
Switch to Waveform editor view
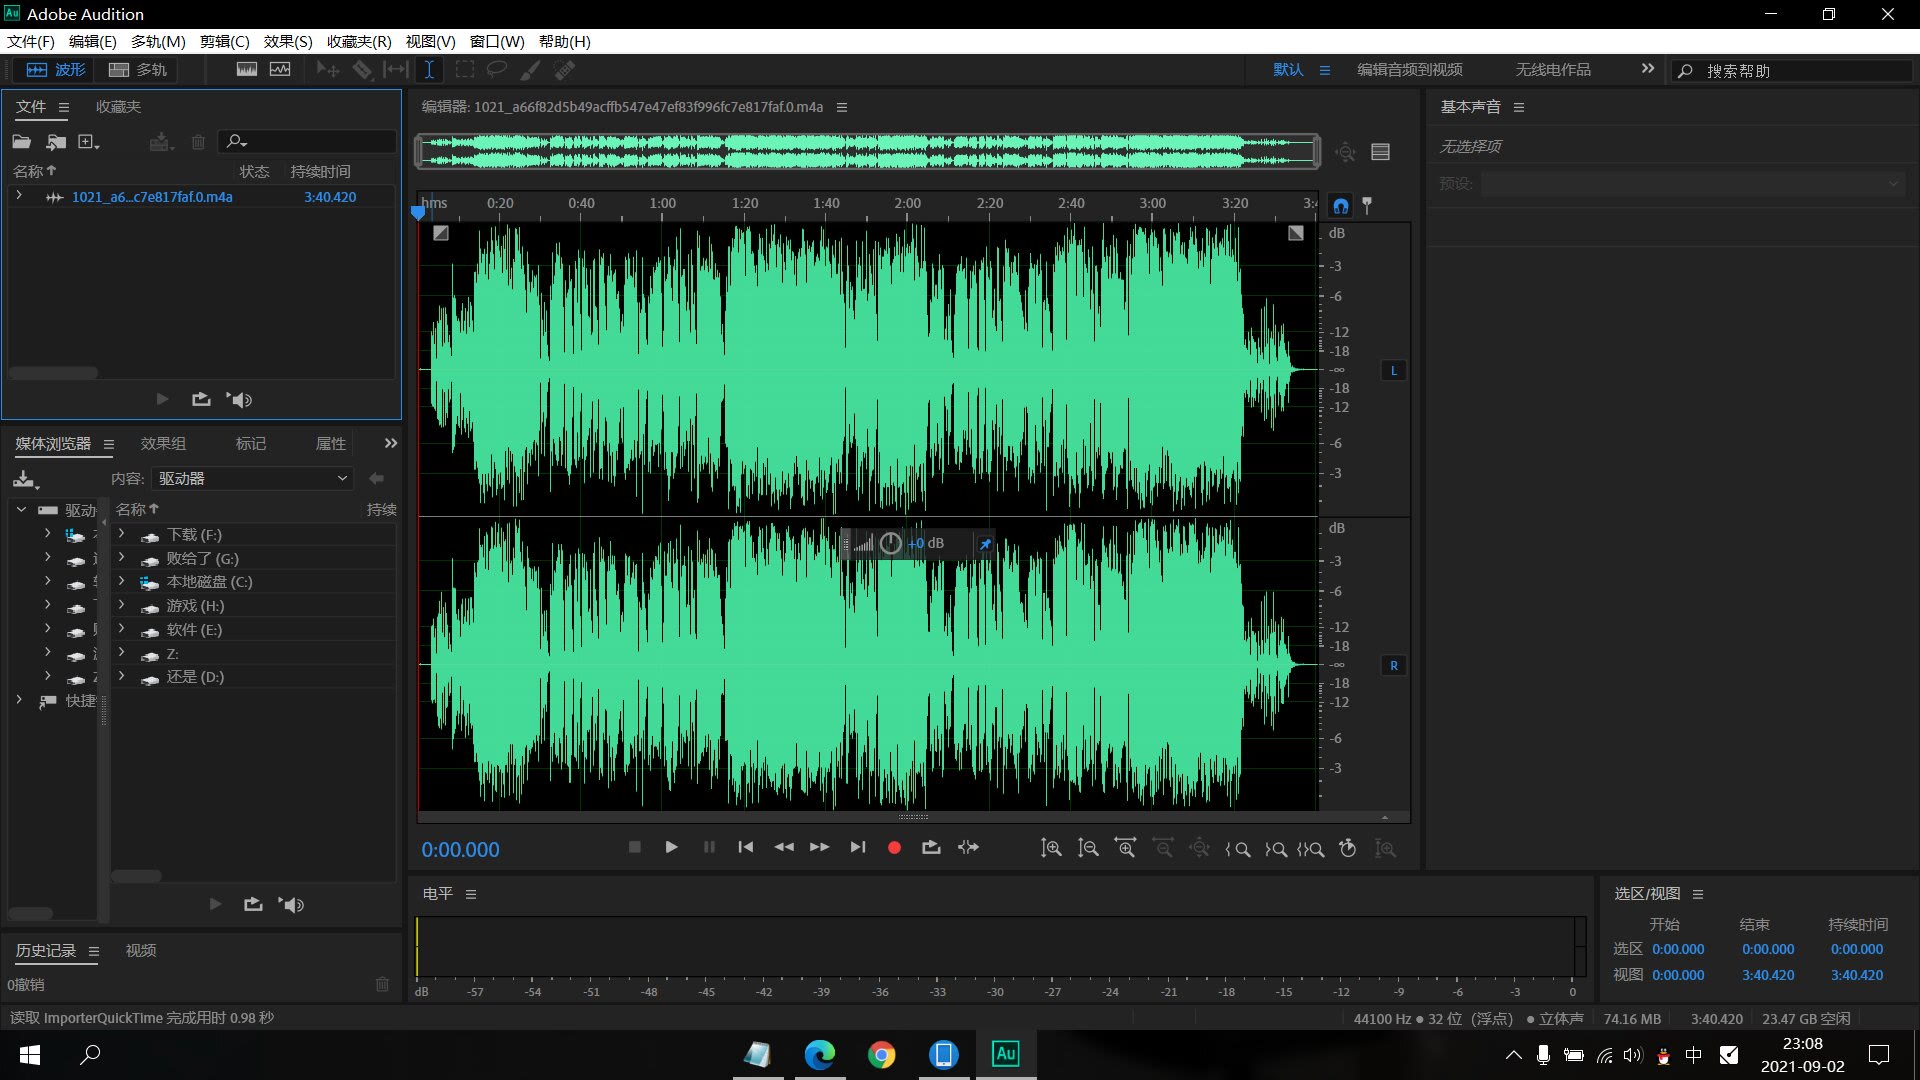click(x=56, y=70)
